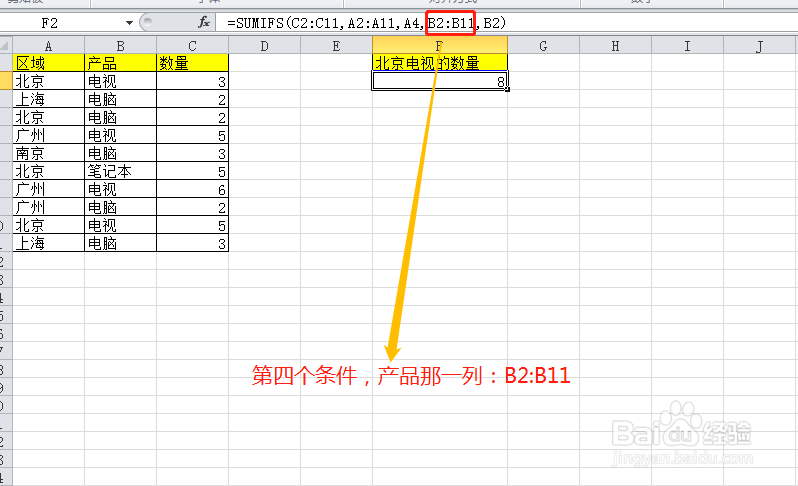The image size is (798, 486).
Task: Select column C header
Action: pyautogui.click(x=192, y=46)
